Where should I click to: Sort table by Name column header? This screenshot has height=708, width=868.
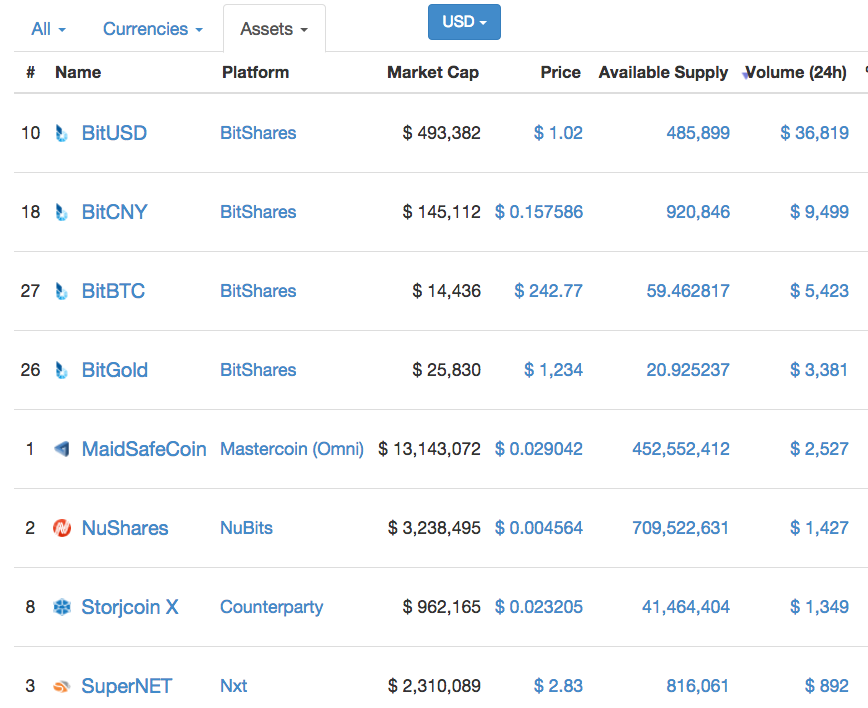[x=78, y=73]
